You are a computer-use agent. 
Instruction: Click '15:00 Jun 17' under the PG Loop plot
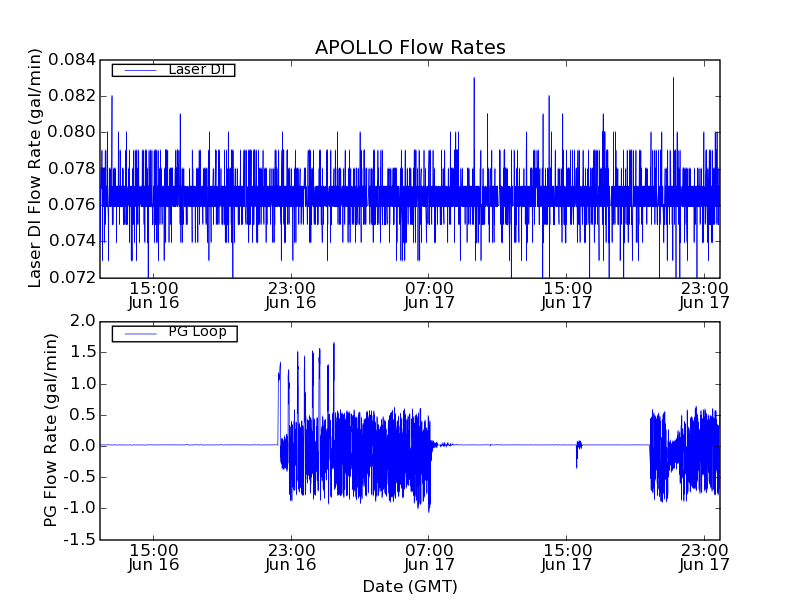click(x=566, y=557)
